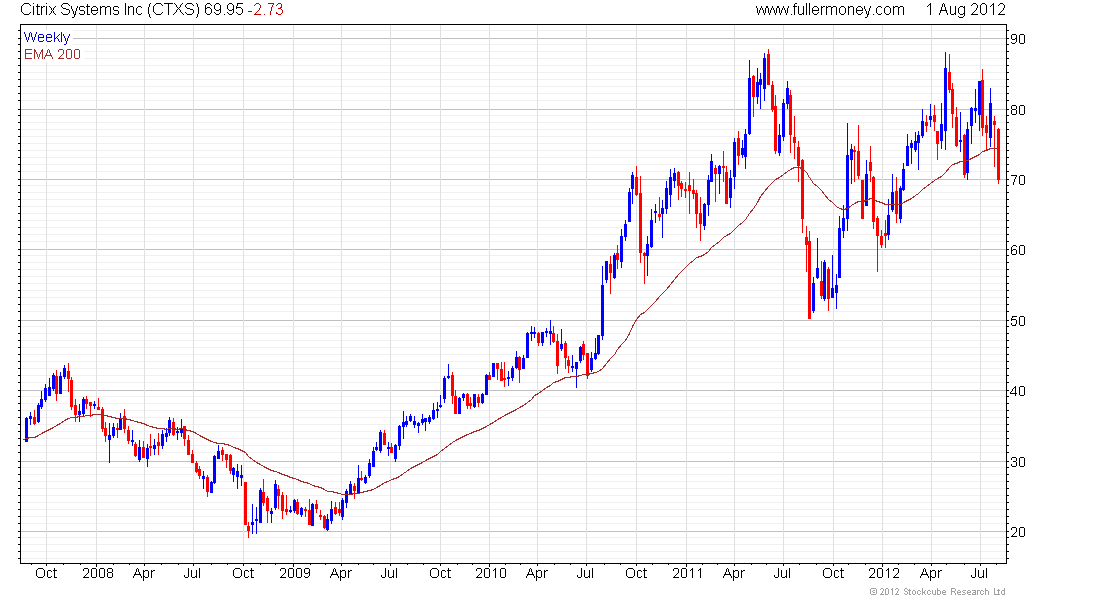Click the 50 price axis label
The width and height of the screenshot is (1100, 600).
[x=1017, y=321]
